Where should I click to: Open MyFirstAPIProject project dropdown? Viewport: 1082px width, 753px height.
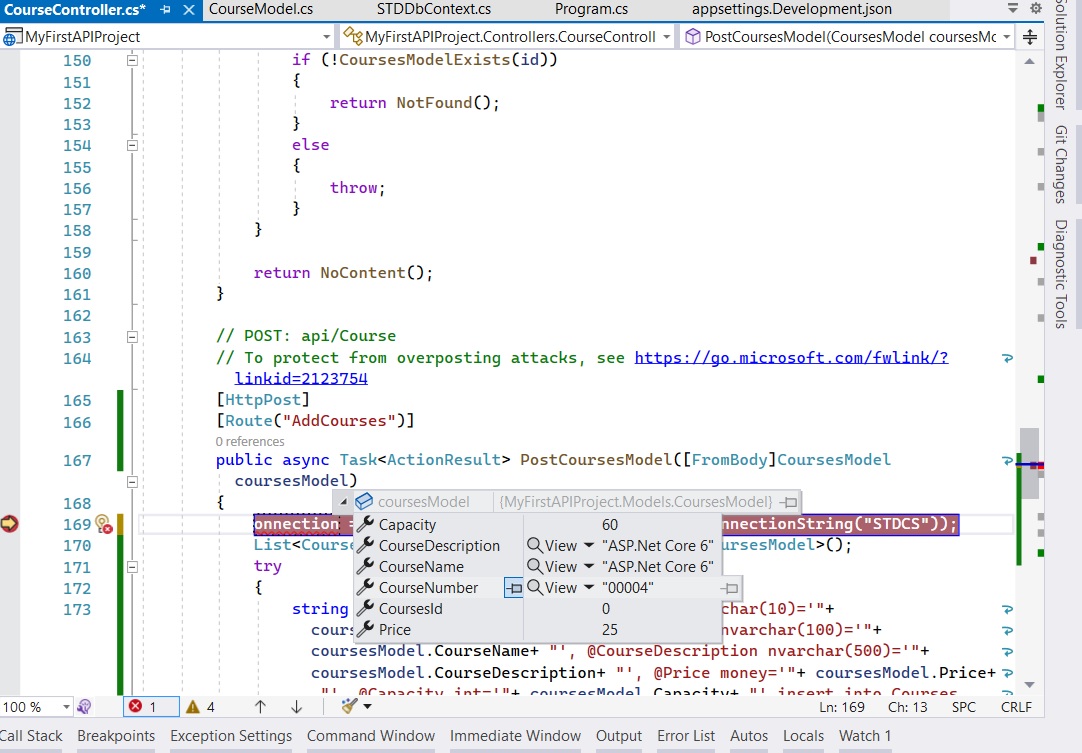click(x=326, y=37)
